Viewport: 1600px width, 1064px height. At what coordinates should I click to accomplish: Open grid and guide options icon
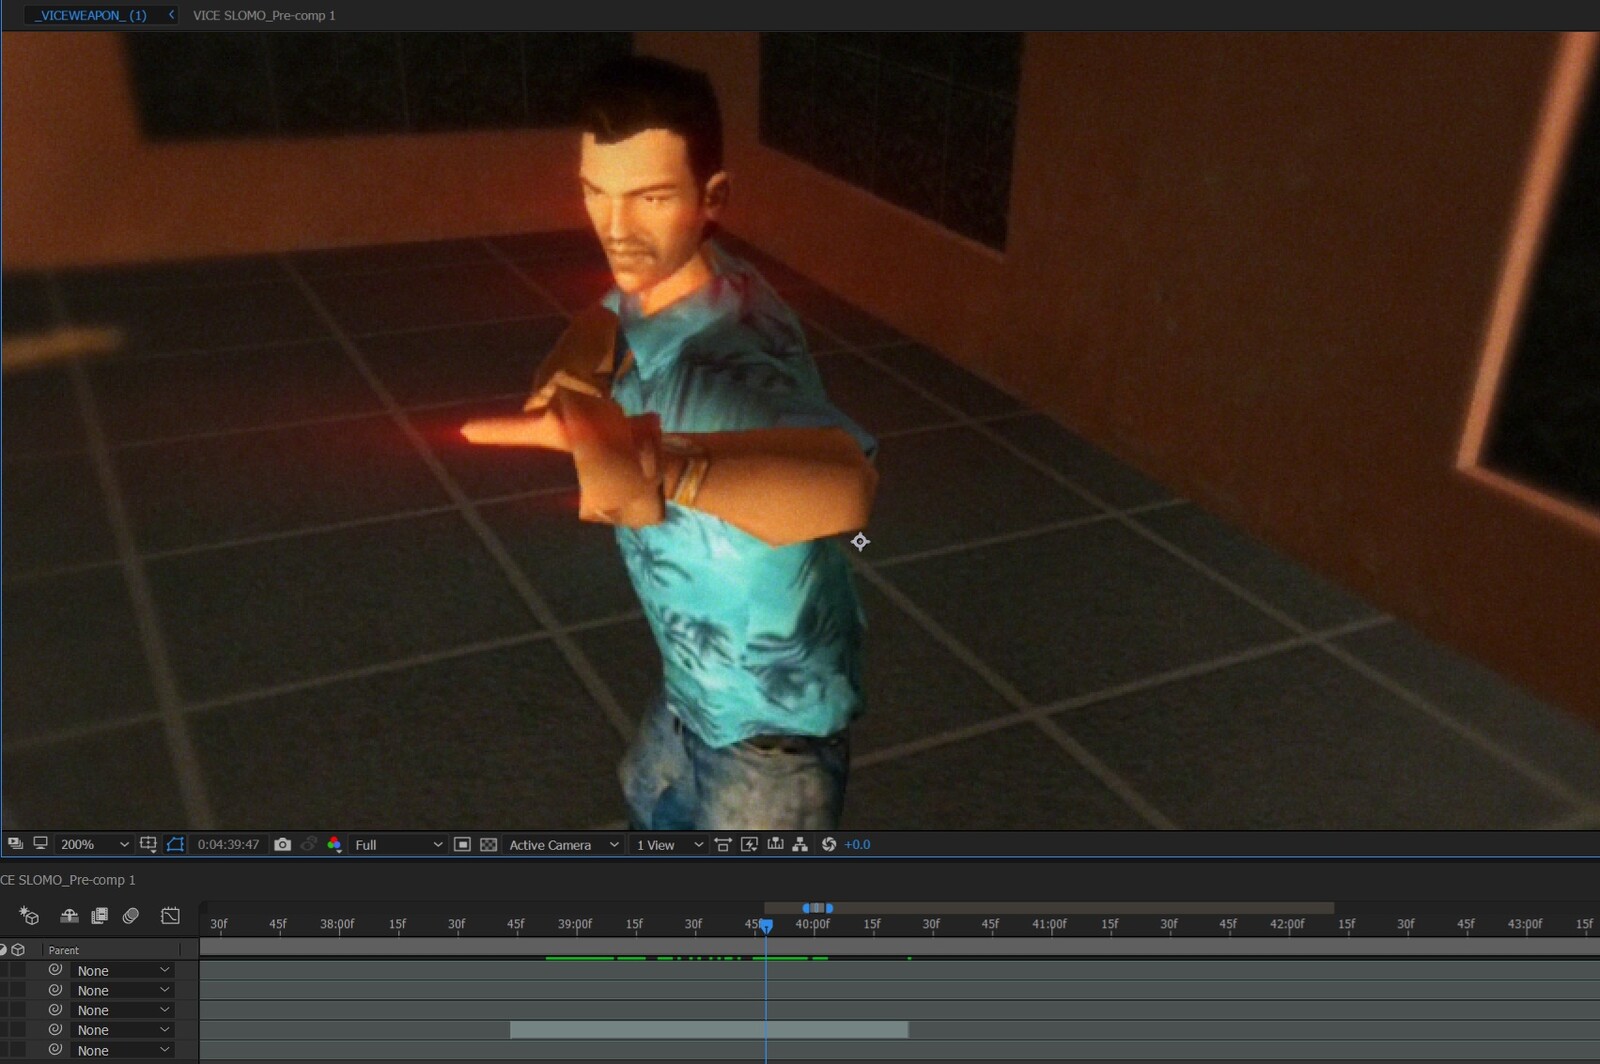click(148, 844)
